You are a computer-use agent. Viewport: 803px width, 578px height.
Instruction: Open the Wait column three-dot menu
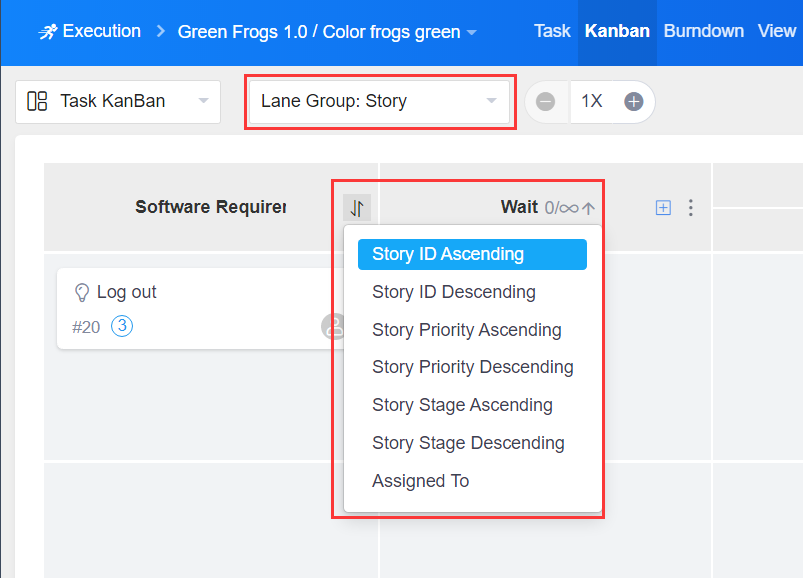[691, 208]
